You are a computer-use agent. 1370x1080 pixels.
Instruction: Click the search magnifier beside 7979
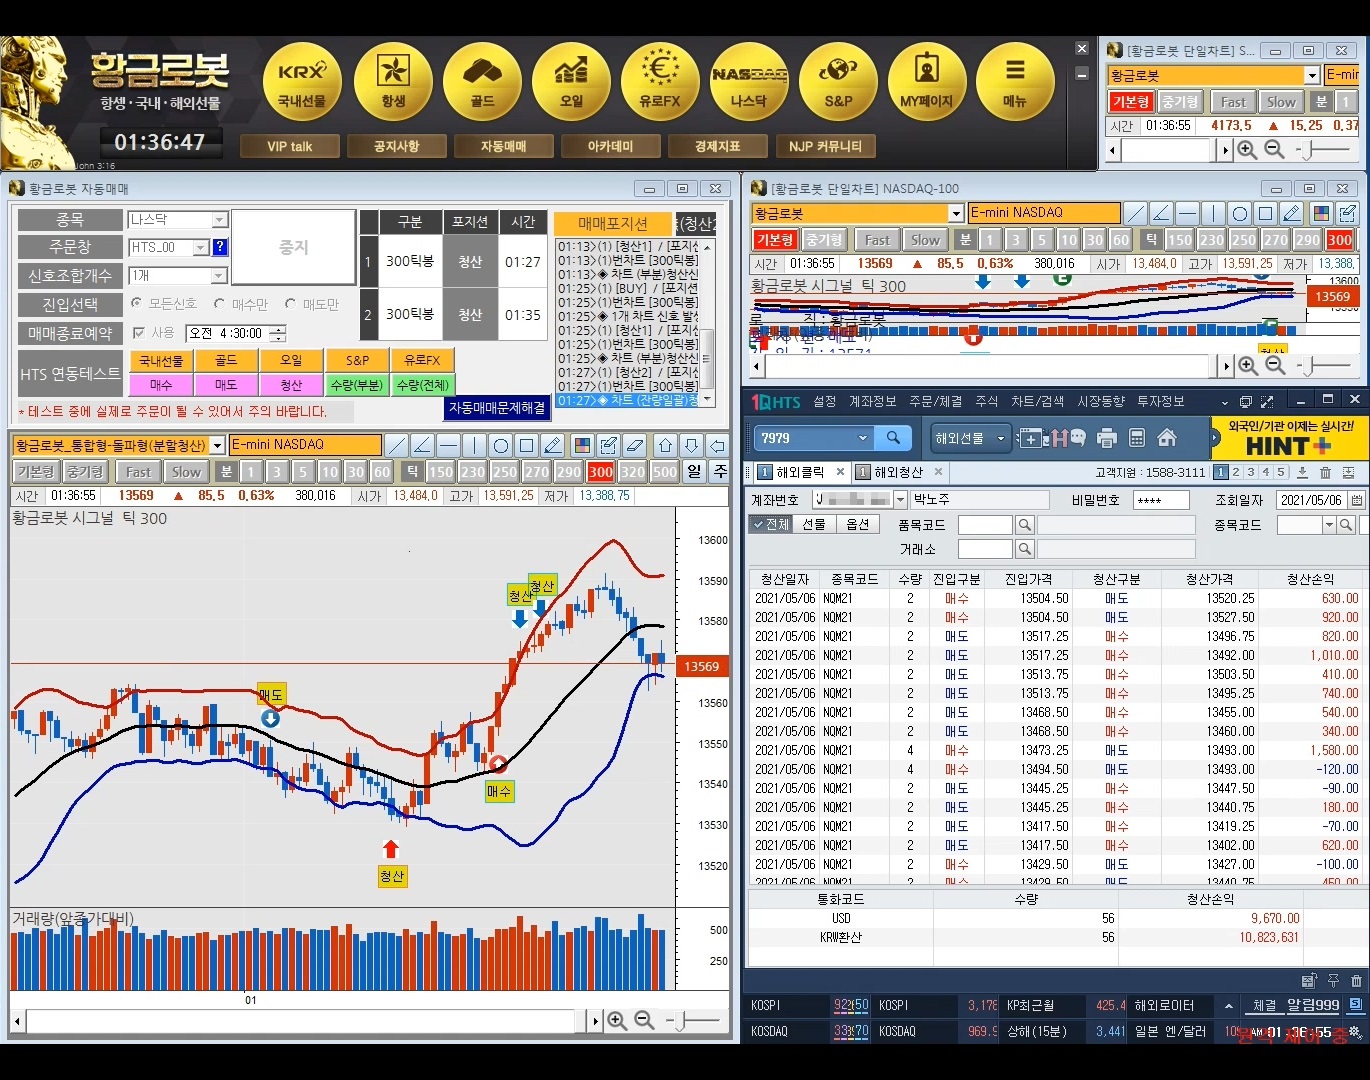pos(893,438)
